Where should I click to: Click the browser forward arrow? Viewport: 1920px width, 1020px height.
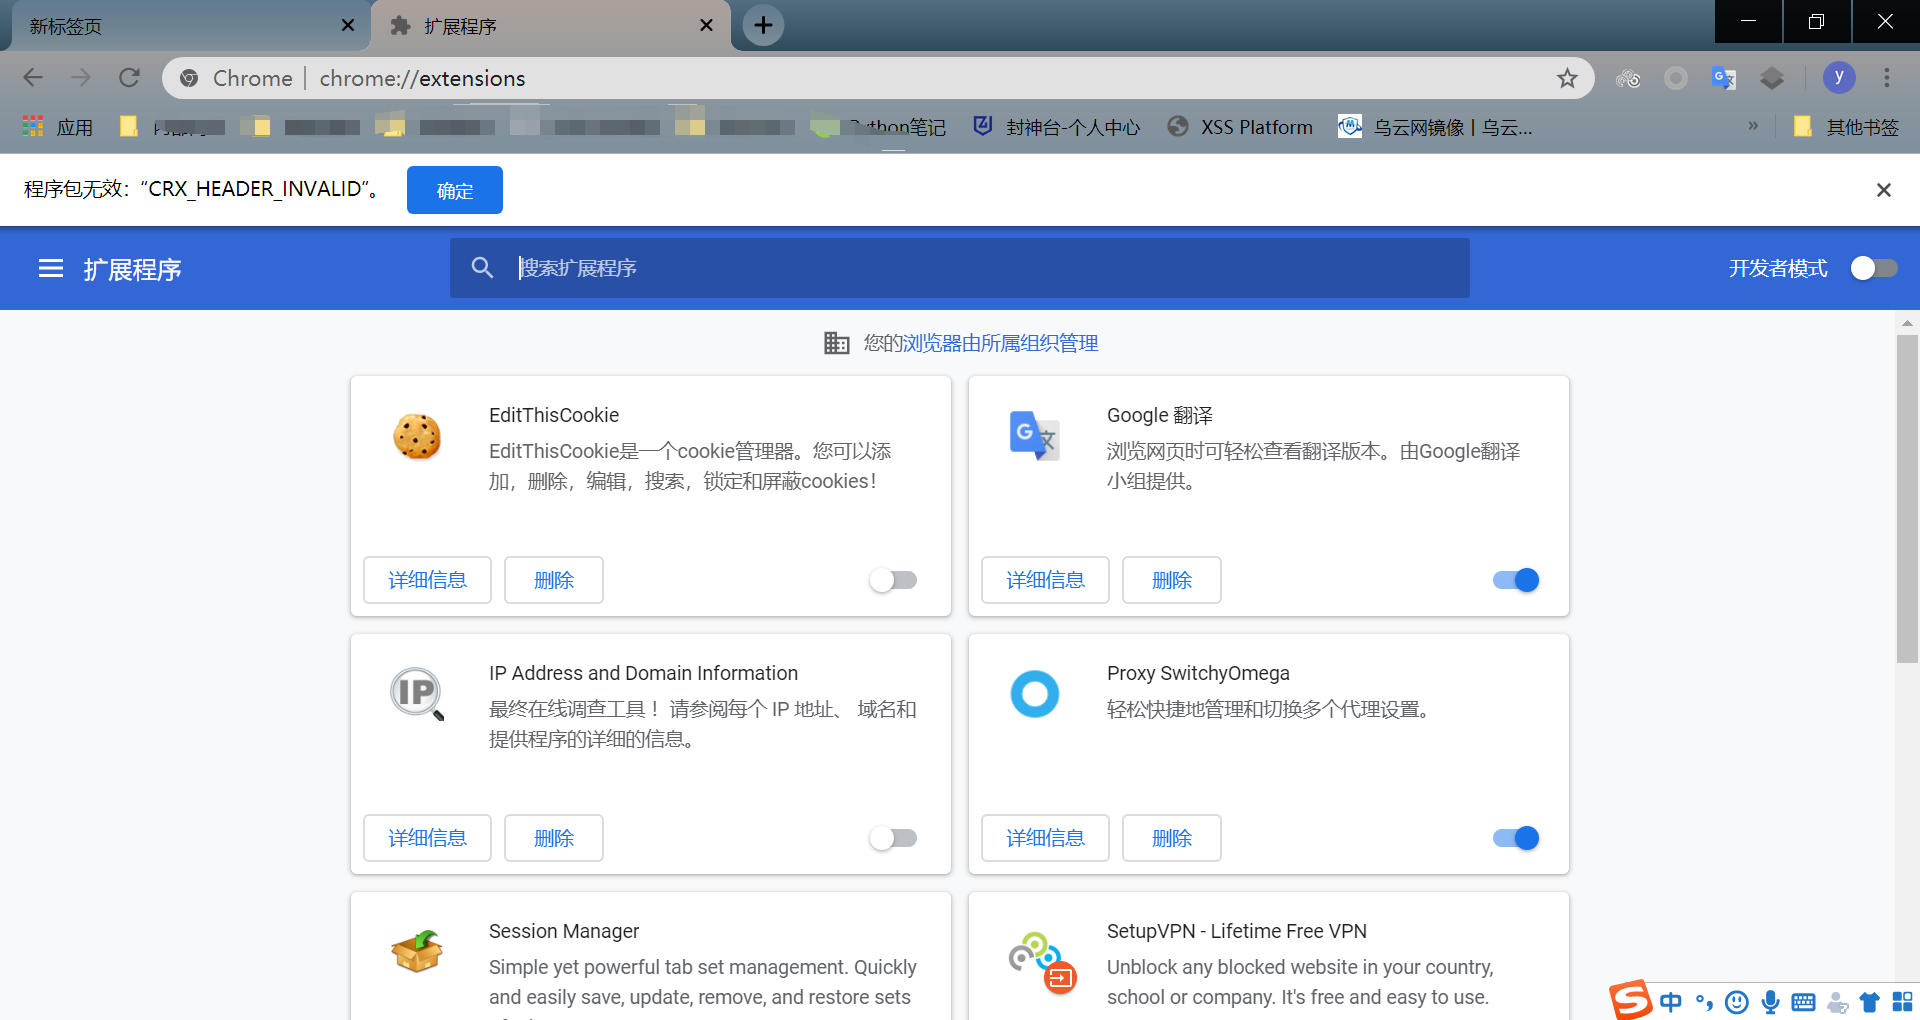[81, 78]
